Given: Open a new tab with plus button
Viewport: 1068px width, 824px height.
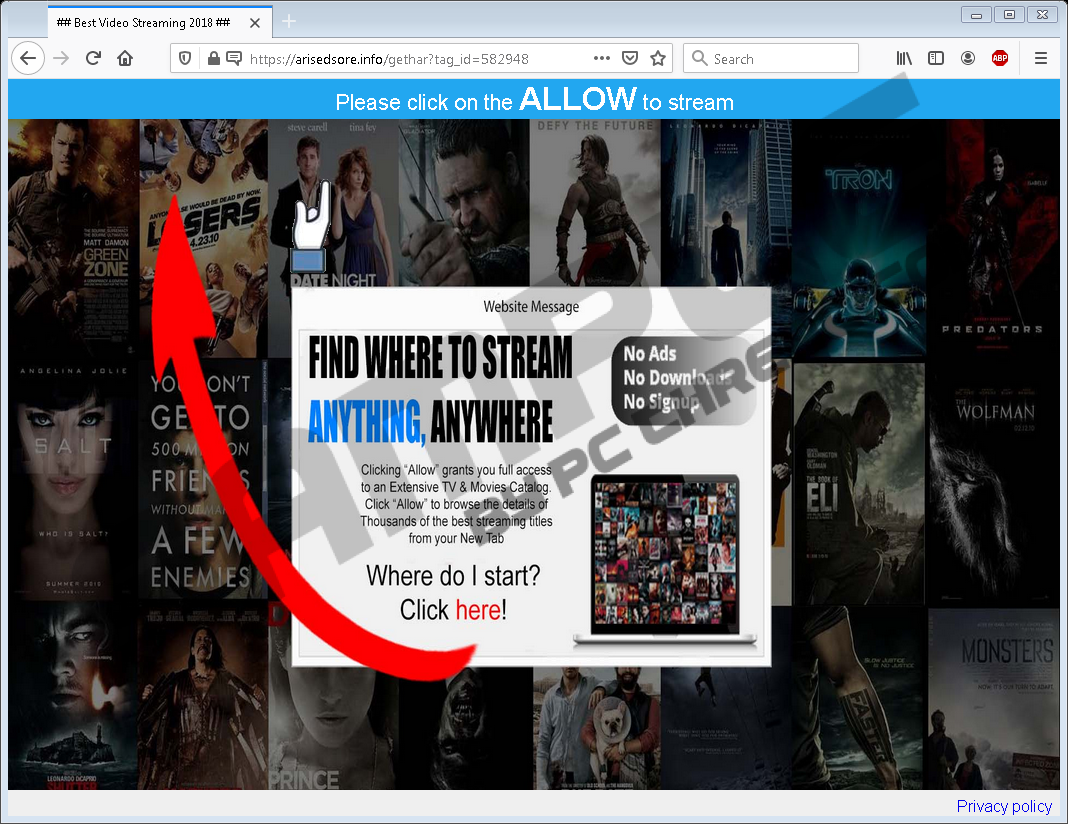Looking at the screenshot, I should [289, 22].
